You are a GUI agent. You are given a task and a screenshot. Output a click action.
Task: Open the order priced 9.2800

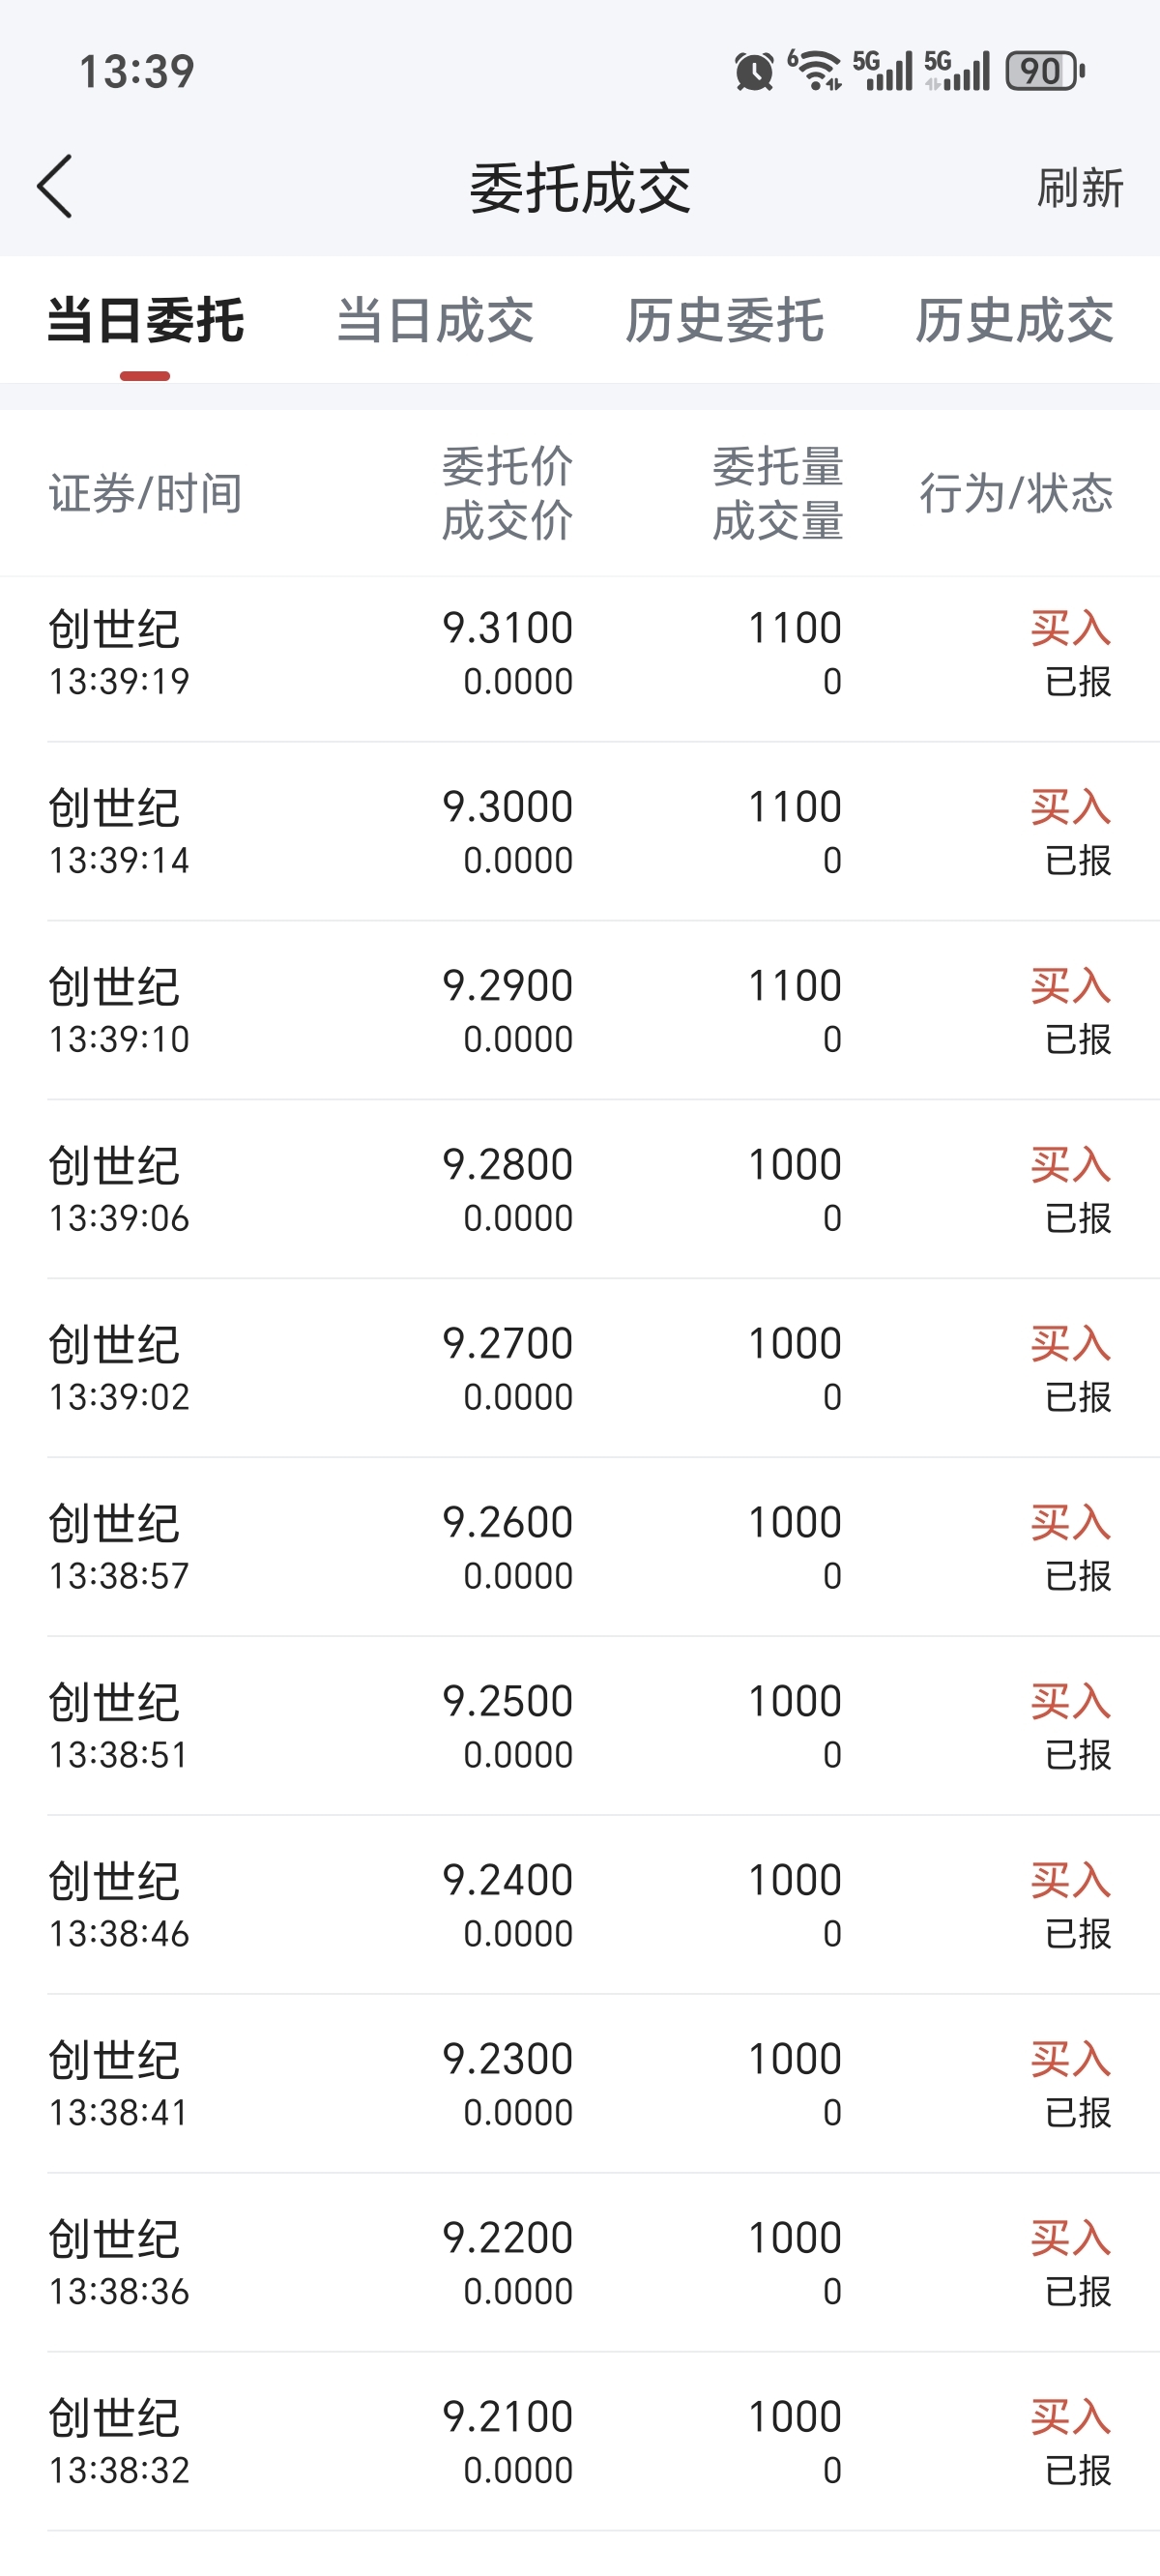click(x=580, y=1190)
